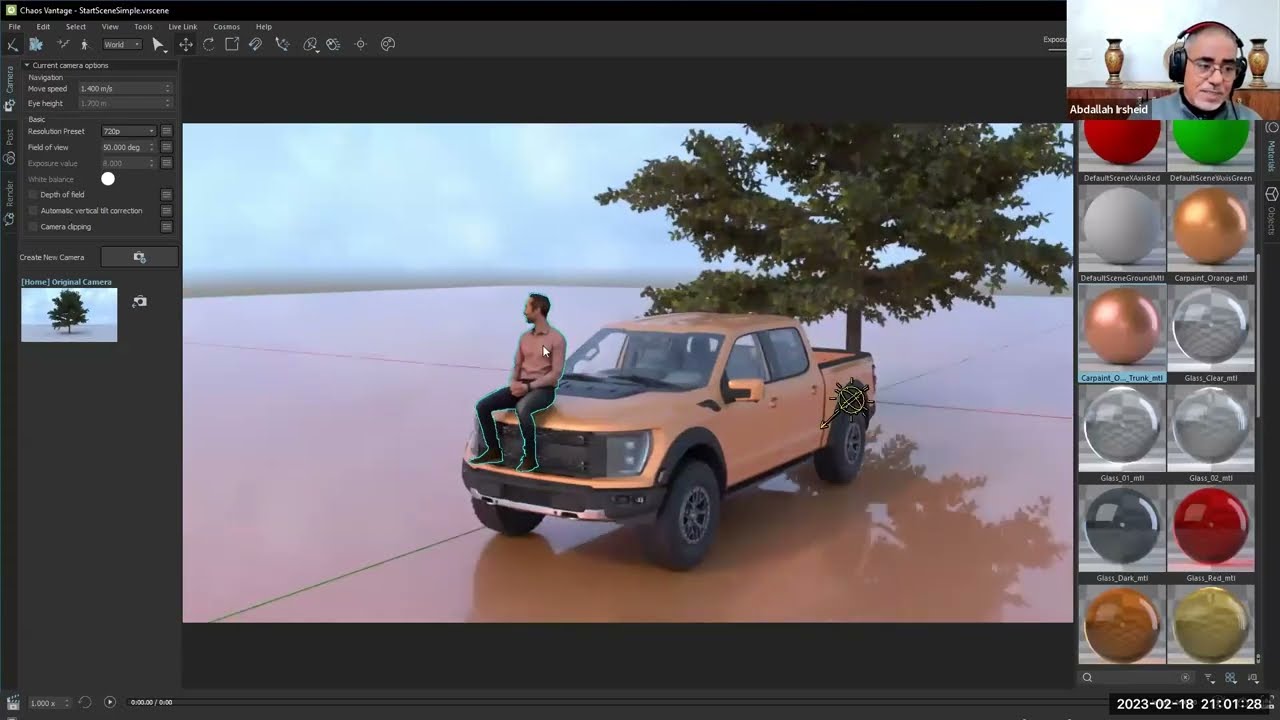This screenshot has height=720, width=1280.
Task: Select the Glass_01_mtl material
Action: pyautogui.click(x=1122, y=434)
